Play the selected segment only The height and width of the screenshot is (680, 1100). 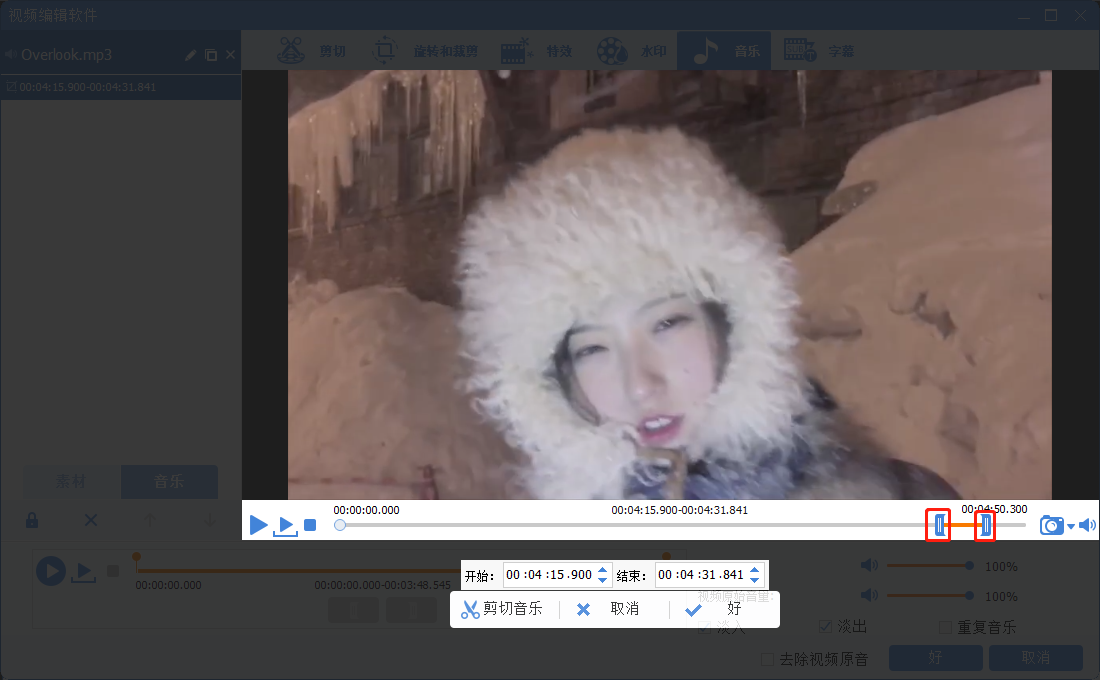pos(286,526)
